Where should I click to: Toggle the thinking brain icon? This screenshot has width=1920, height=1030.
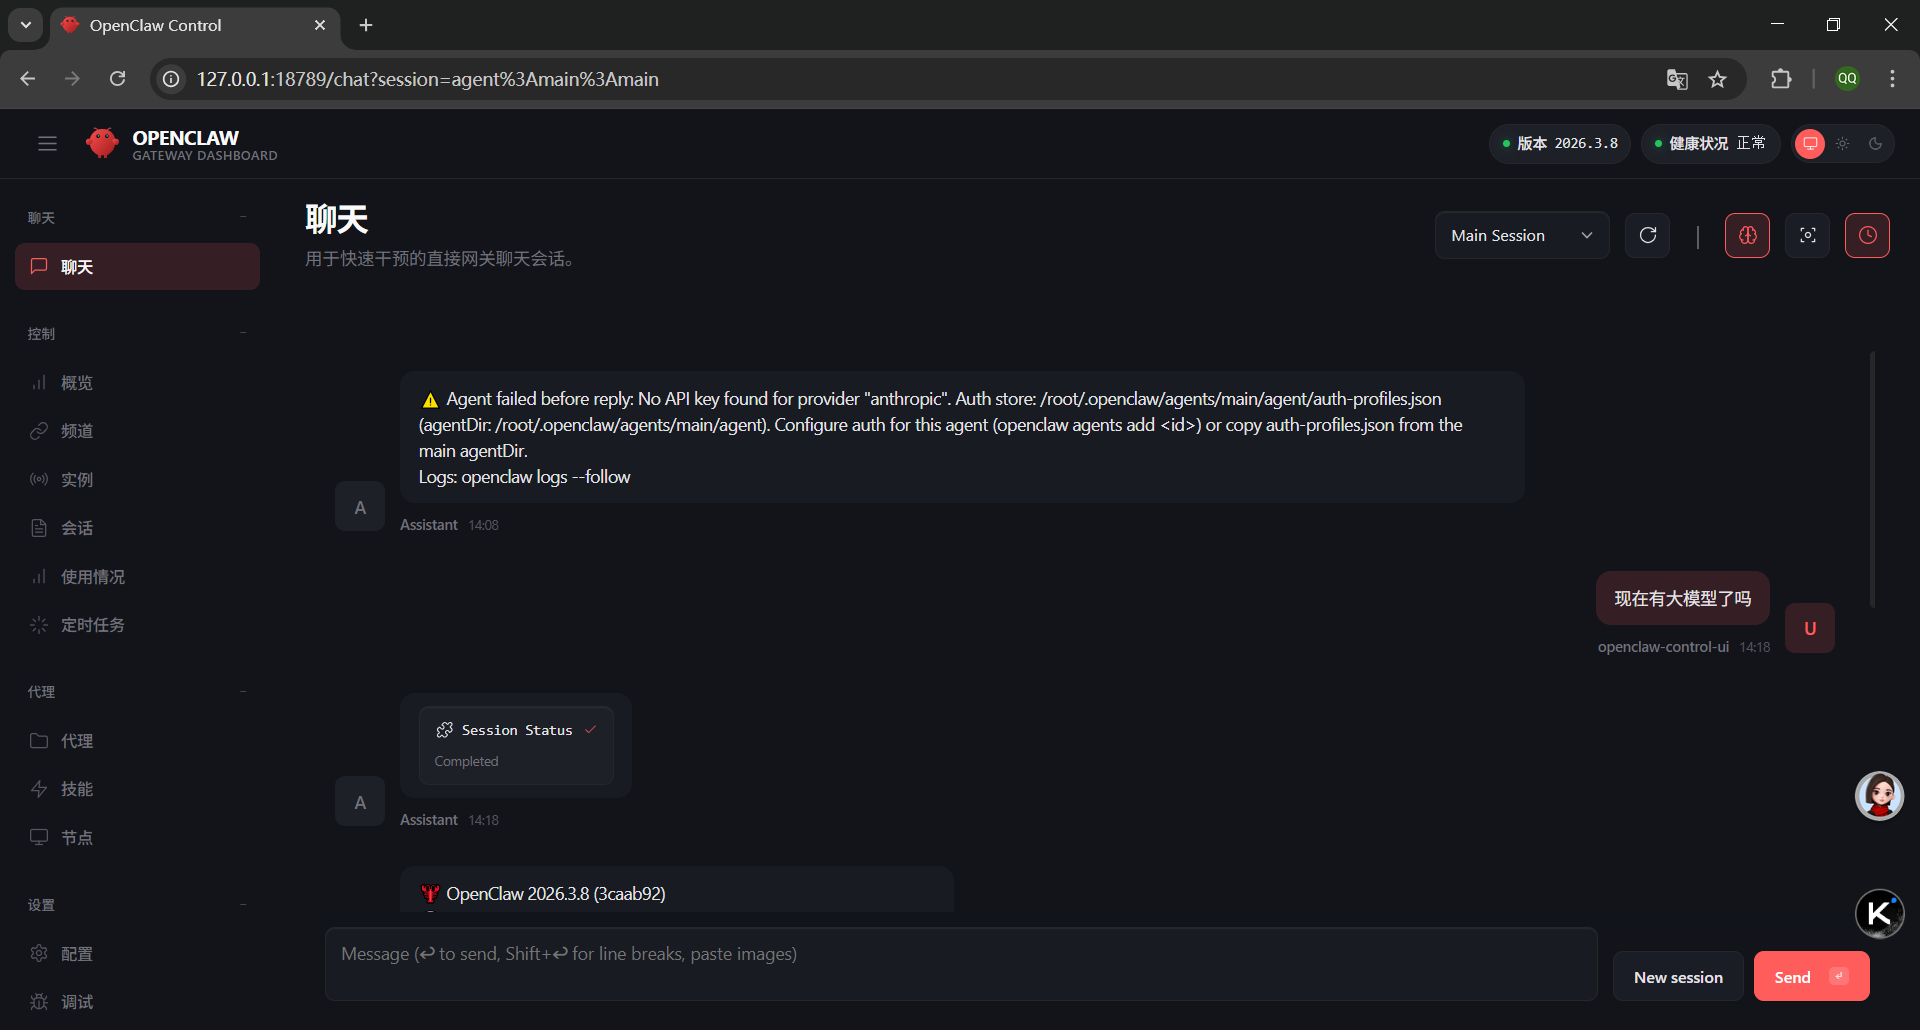point(1747,235)
